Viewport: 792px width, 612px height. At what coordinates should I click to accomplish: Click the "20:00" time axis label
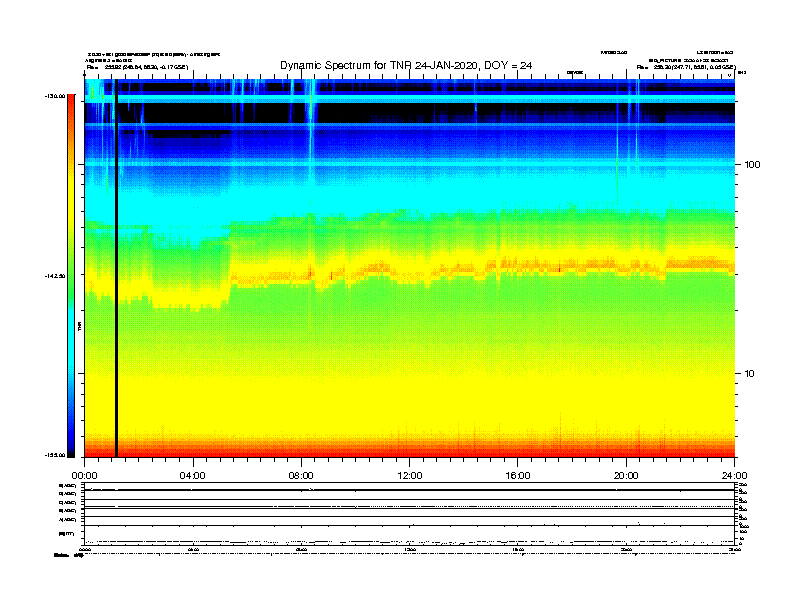[x=626, y=476]
